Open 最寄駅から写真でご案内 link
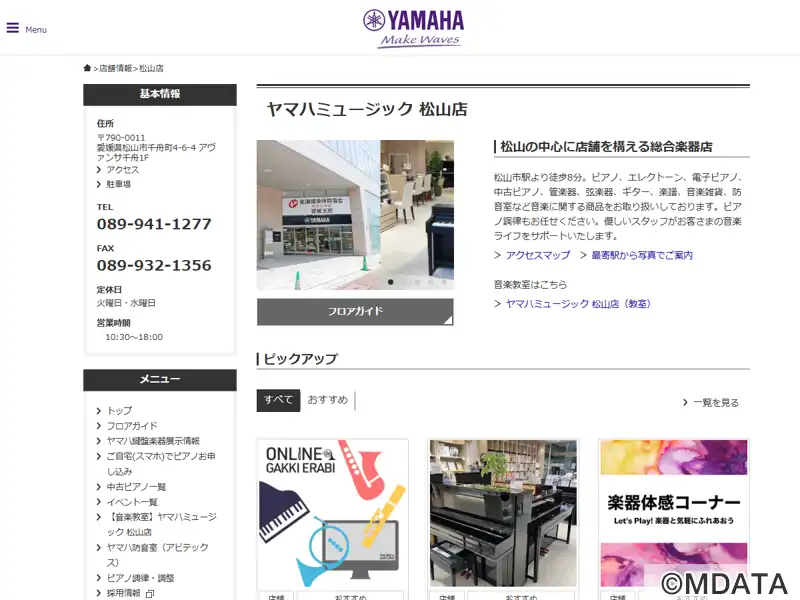 tap(642, 255)
